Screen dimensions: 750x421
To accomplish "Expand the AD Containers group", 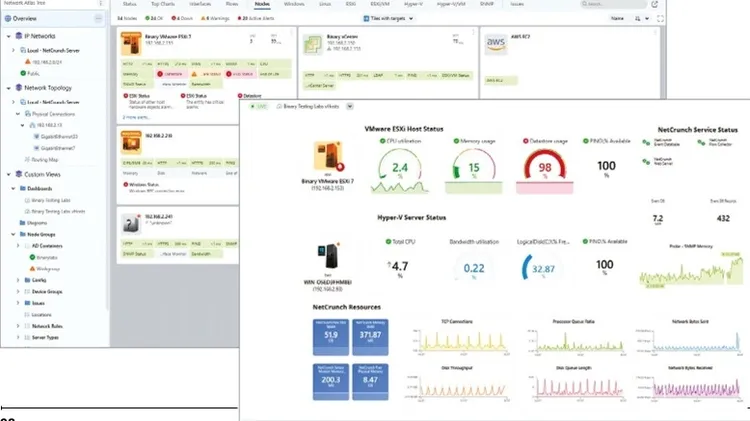I will (18, 245).
